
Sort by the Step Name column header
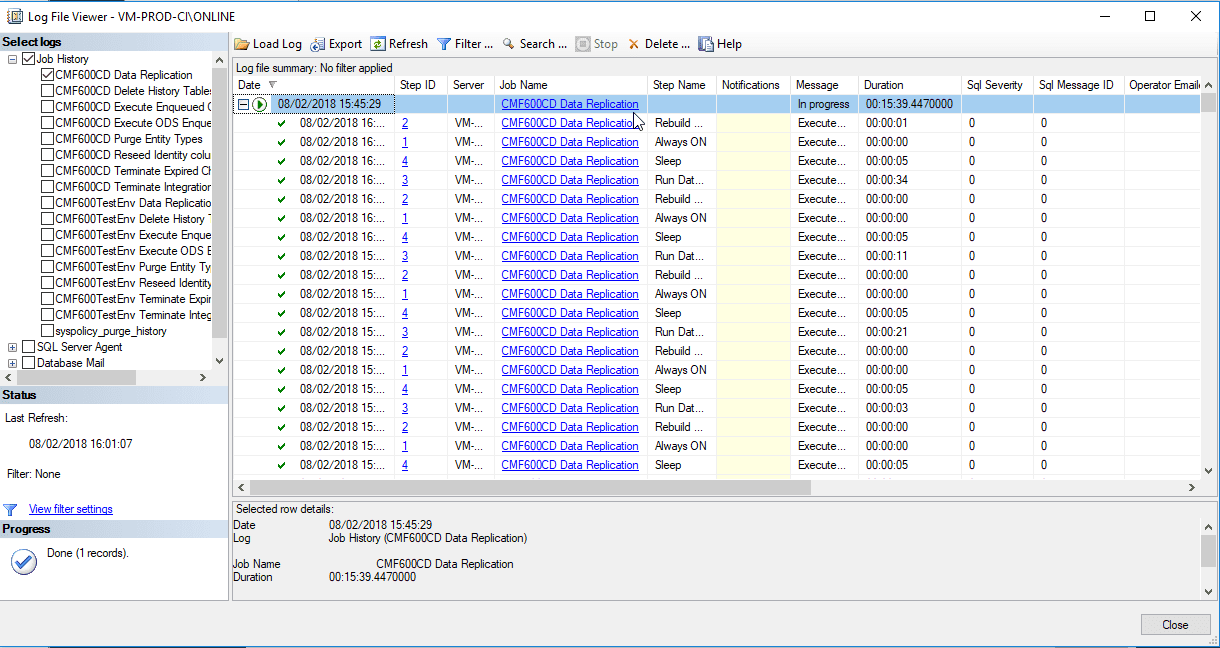pos(678,85)
